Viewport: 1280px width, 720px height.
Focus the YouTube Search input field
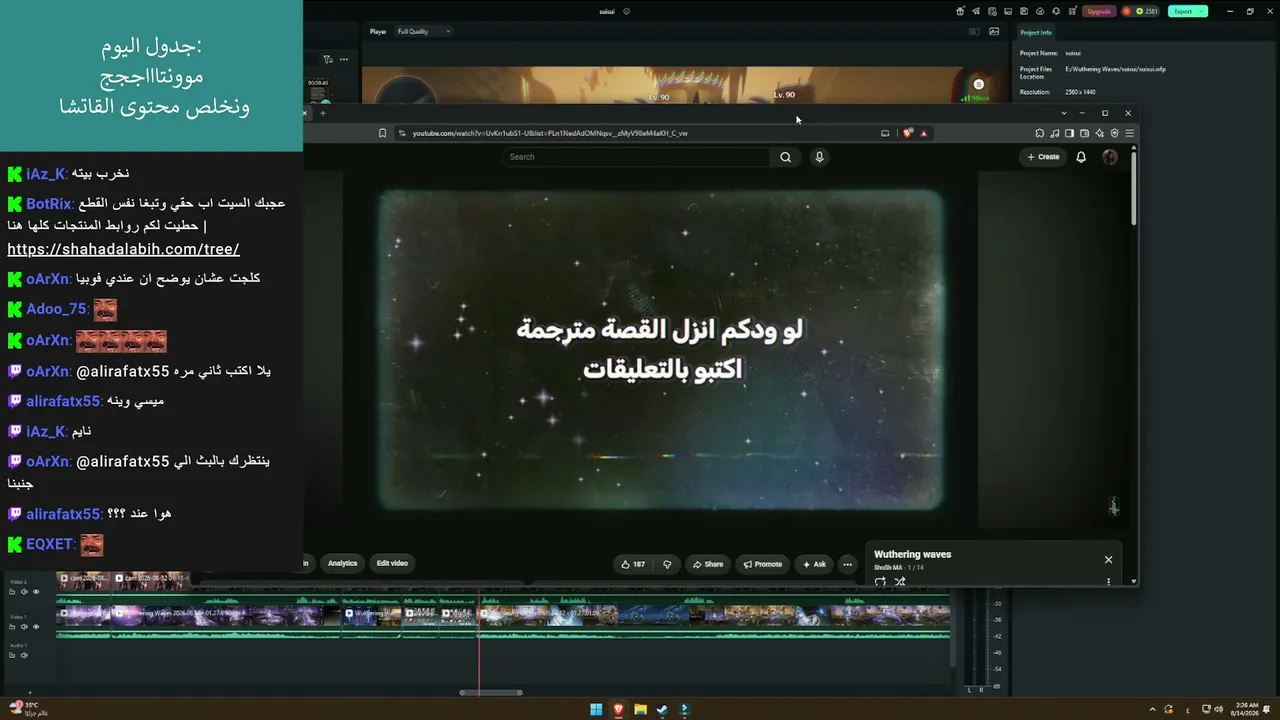tap(637, 157)
